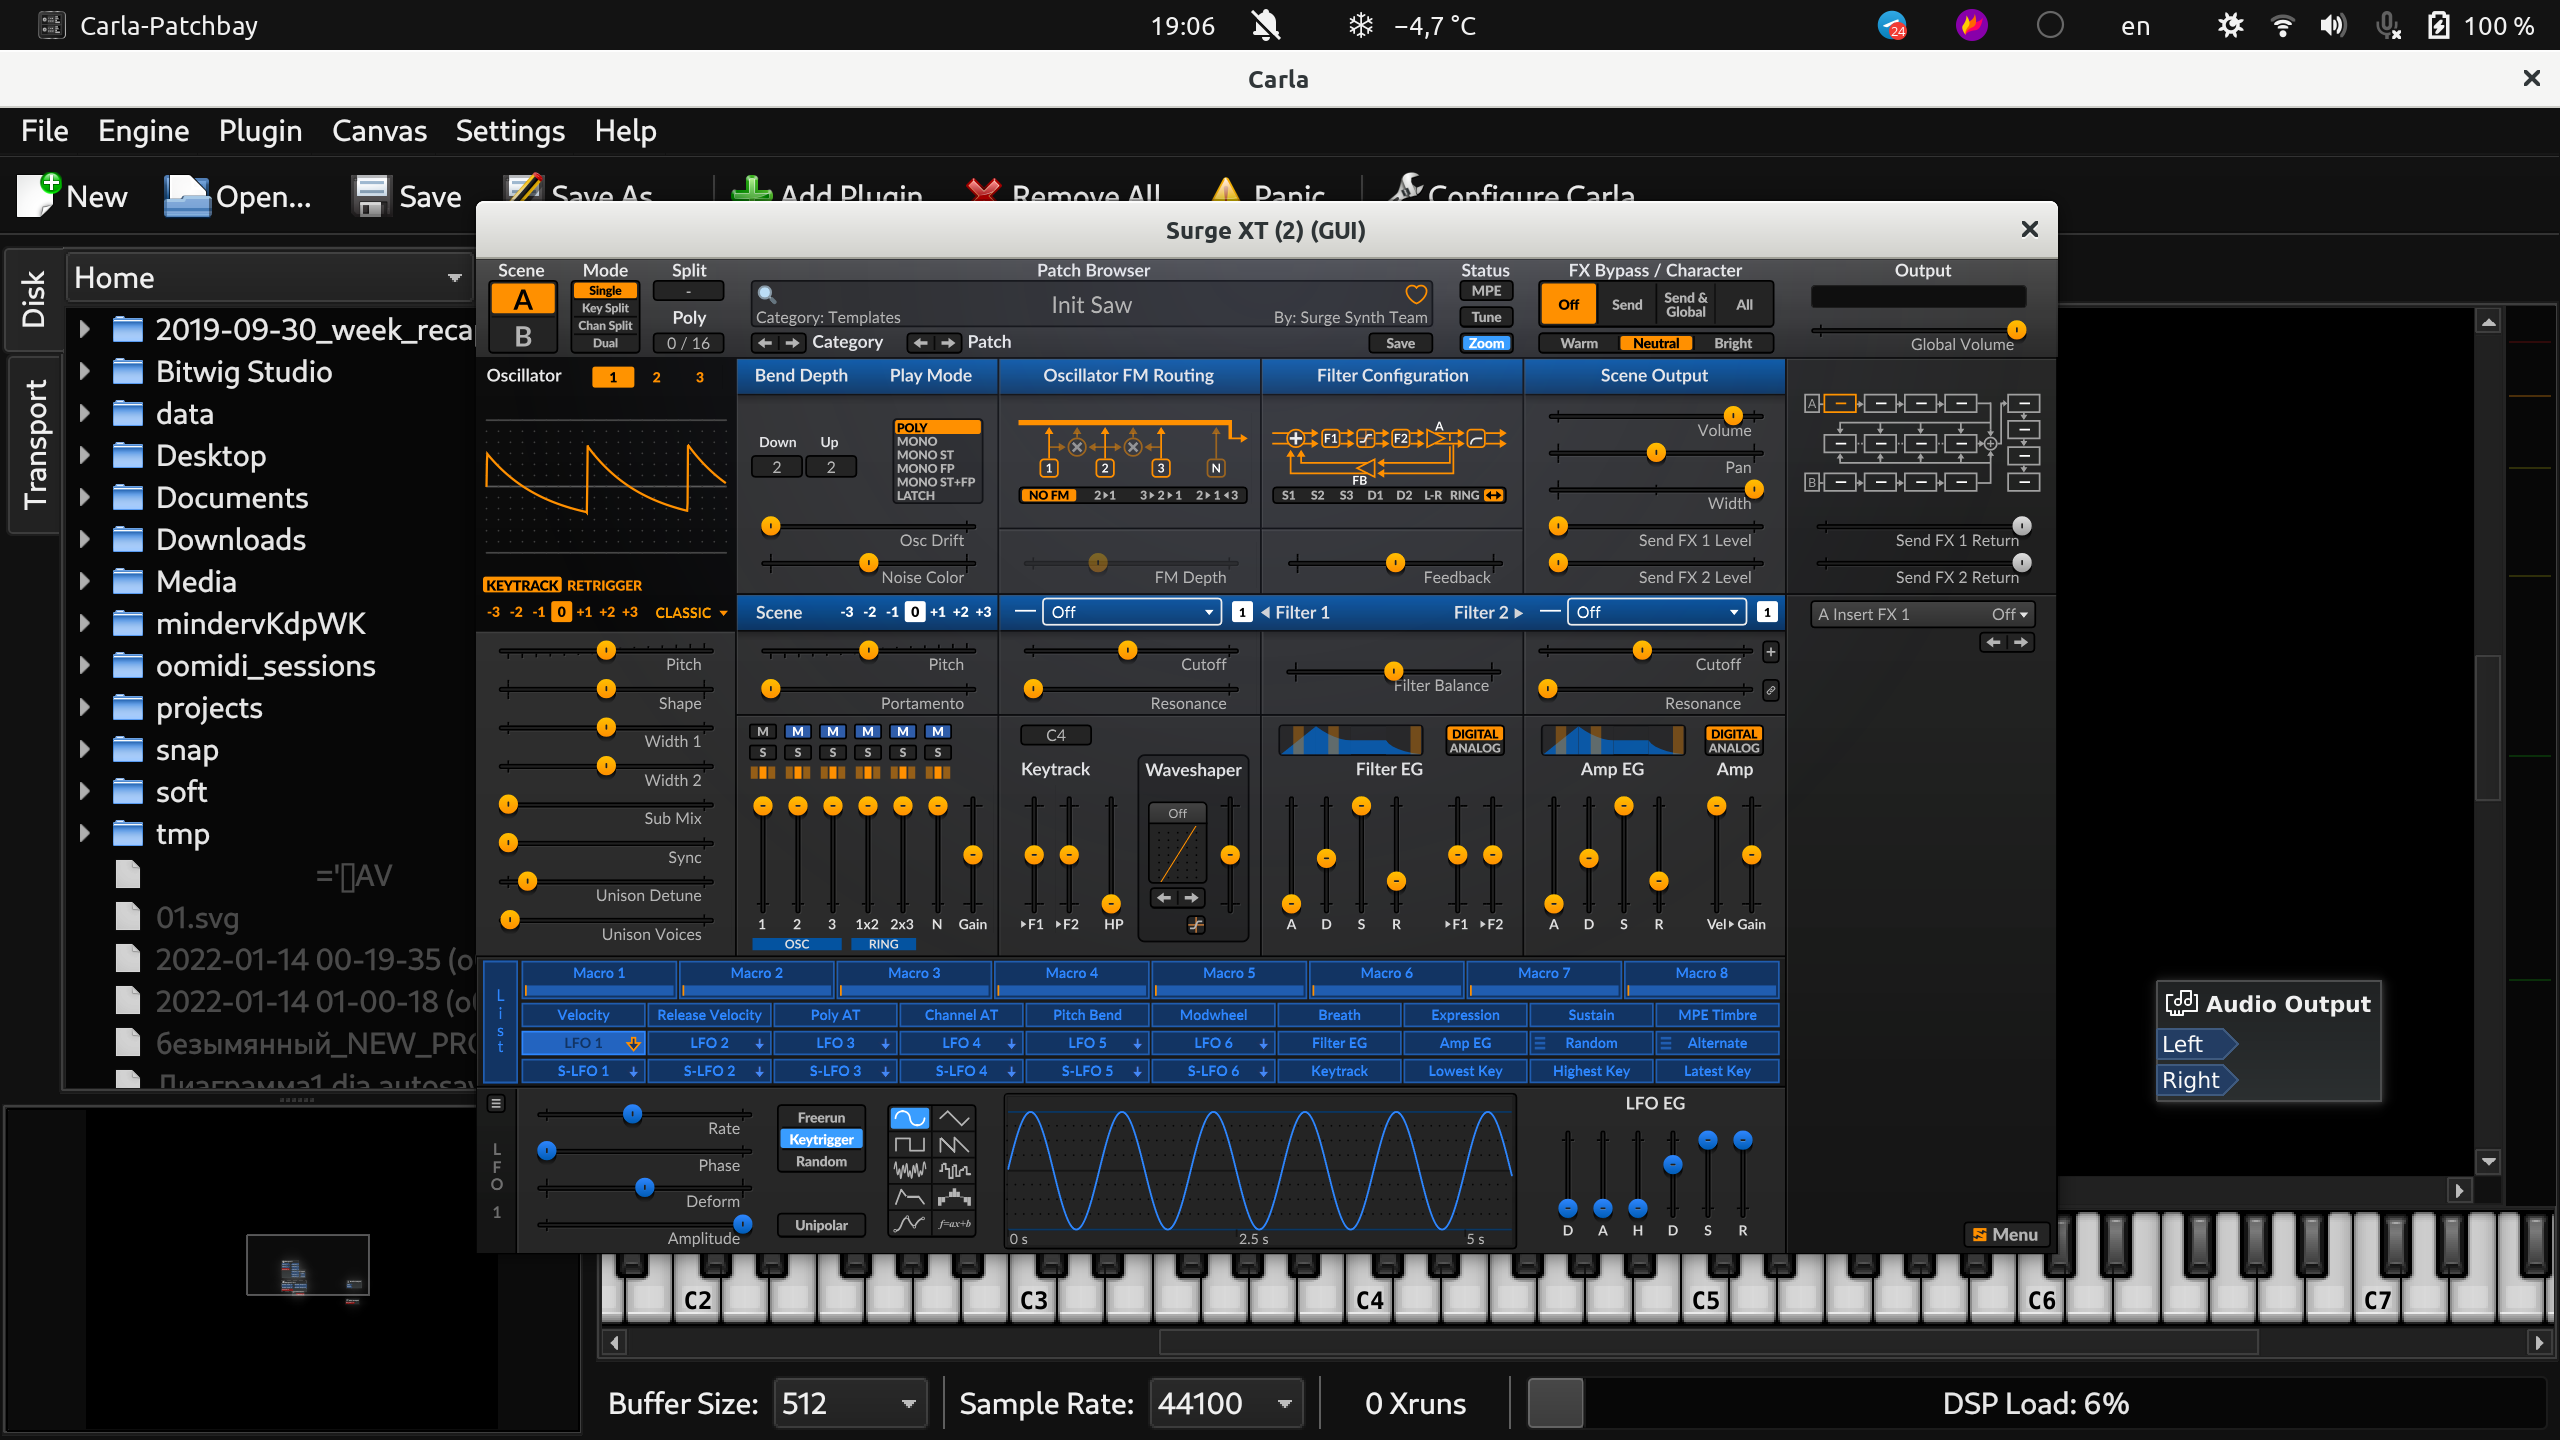Click the heart to favorite the patch
The height and width of the screenshot is (1440, 2560).
pyautogui.click(x=1416, y=294)
